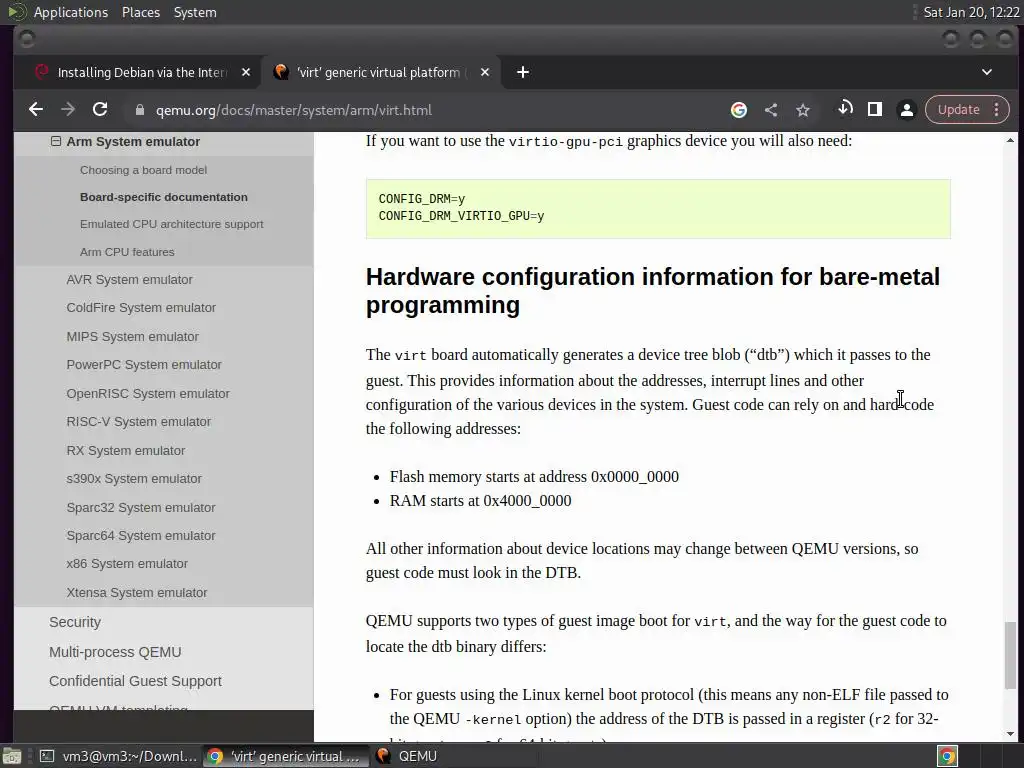The width and height of the screenshot is (1024, 768).
Task: Open Security documentation section
Action: (75, 622)
